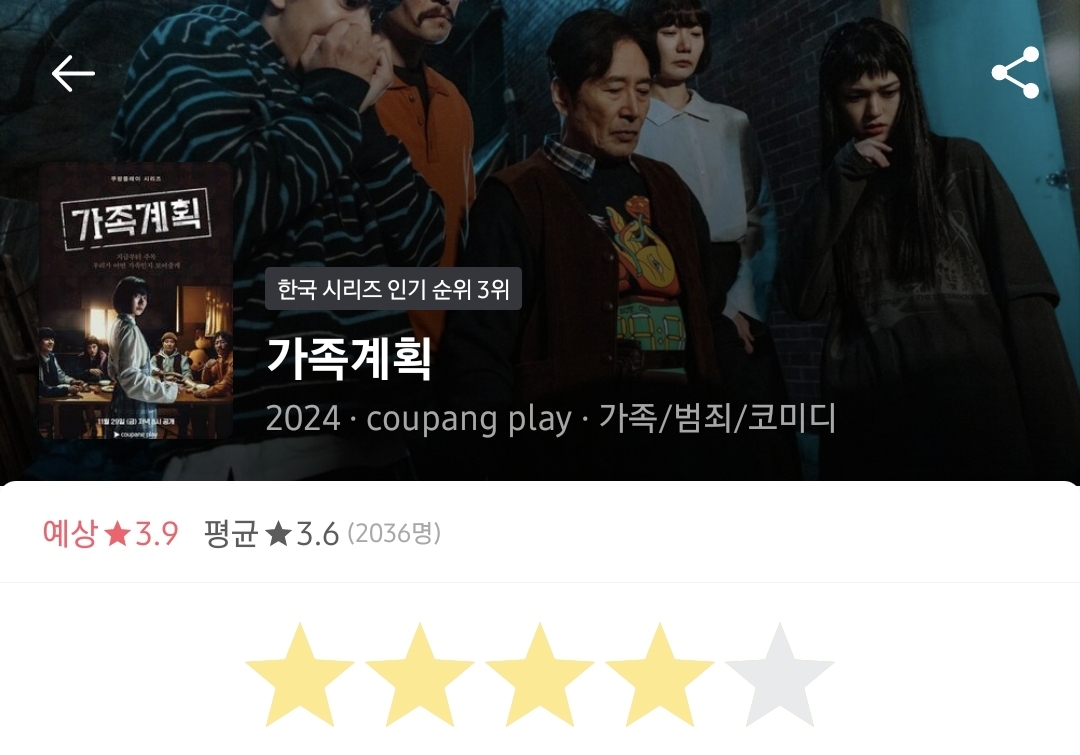Open the share icon
This screenshot has height=755, width=1080.
(1015, 72)
